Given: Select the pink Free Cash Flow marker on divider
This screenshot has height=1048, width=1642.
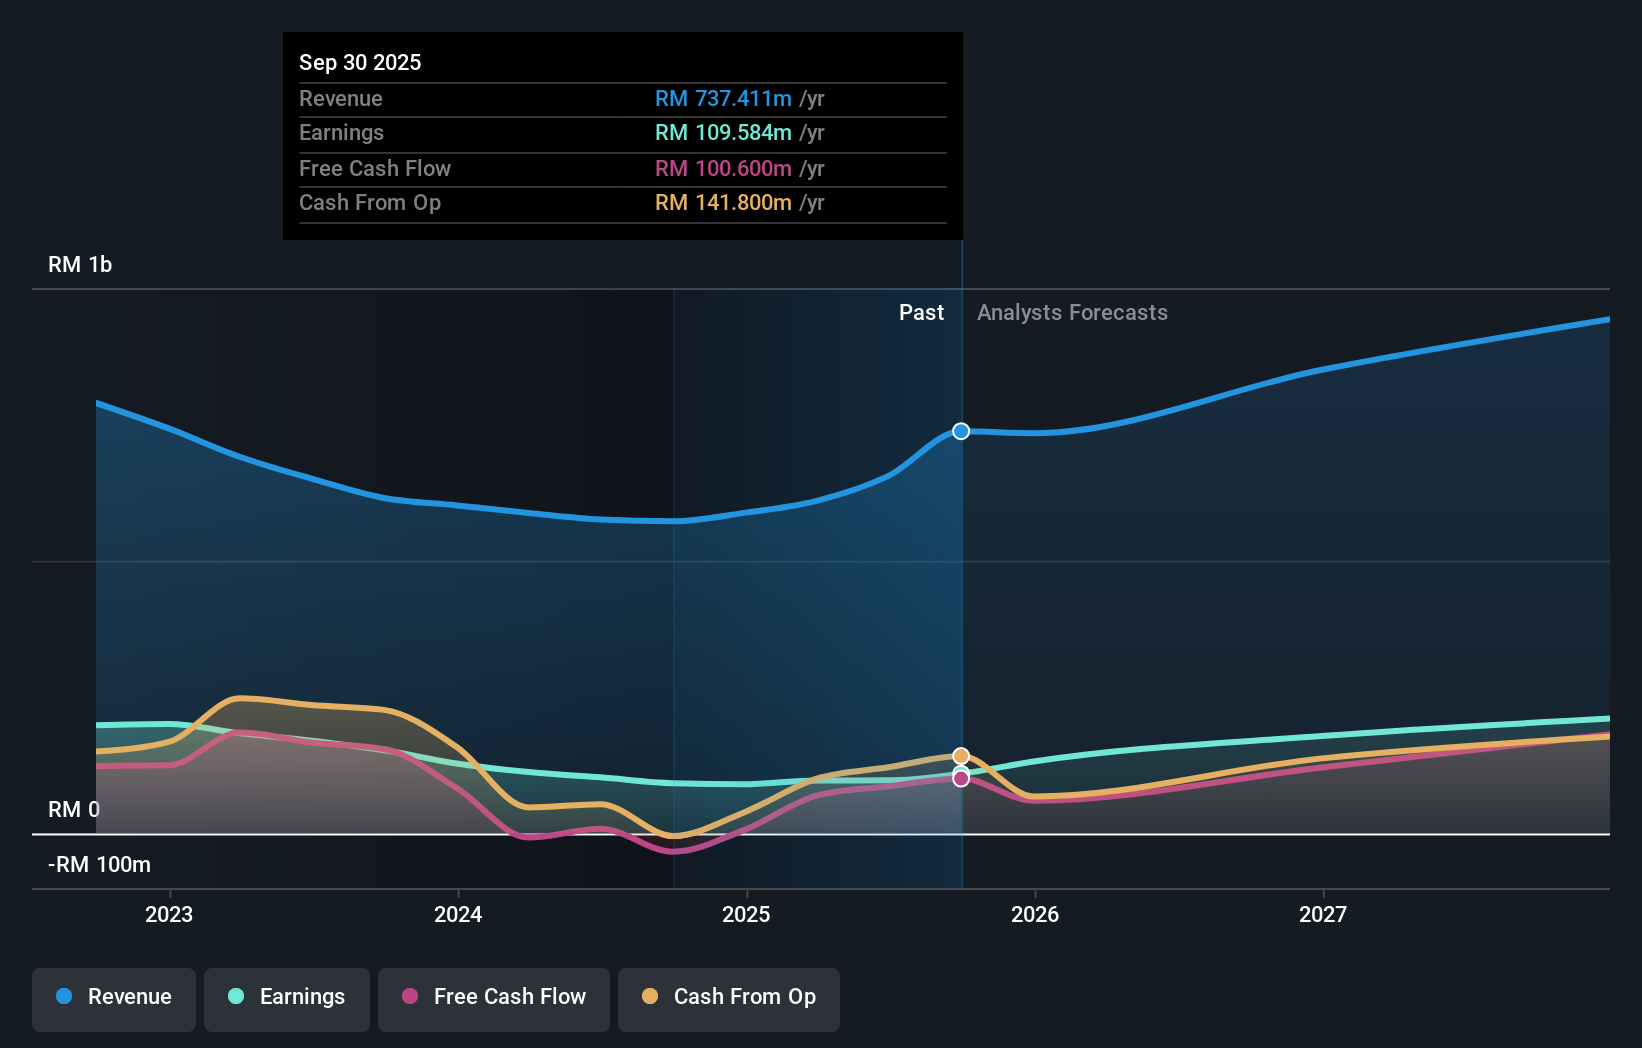Looking at the screenshot, I should point(961,778).
